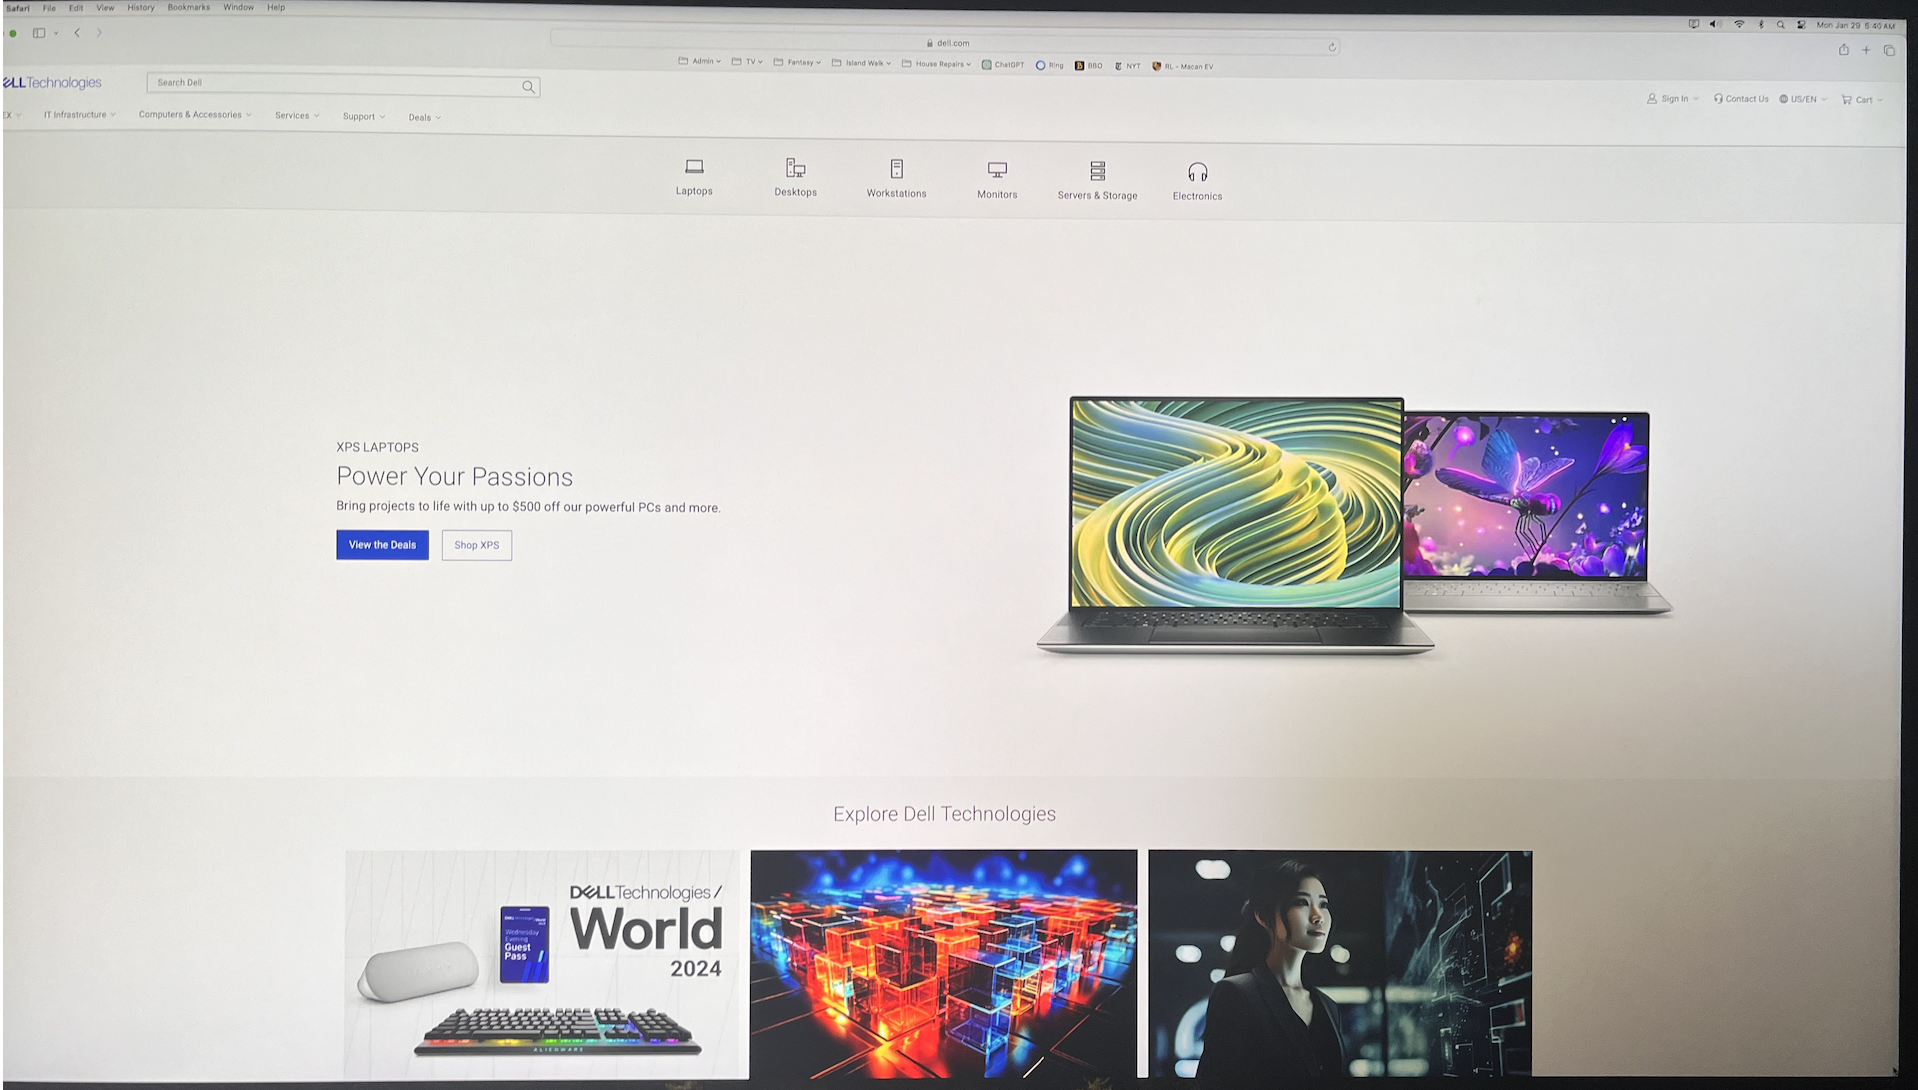Open the File menu
Image resolution: width=1918 pixels, height=1090 pixels.
pos(49,8)
